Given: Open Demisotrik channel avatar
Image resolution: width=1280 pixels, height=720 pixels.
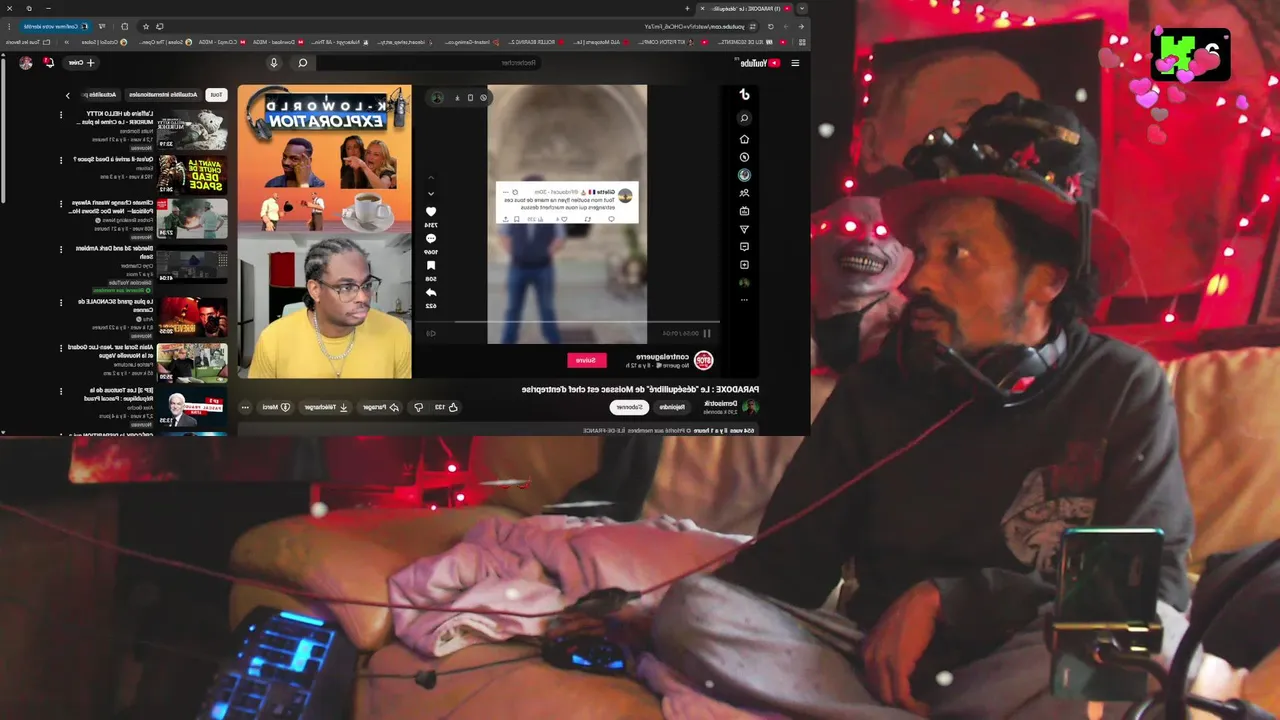Looking at the screenshot, I should pyautogui.click(x=749, y=407).
